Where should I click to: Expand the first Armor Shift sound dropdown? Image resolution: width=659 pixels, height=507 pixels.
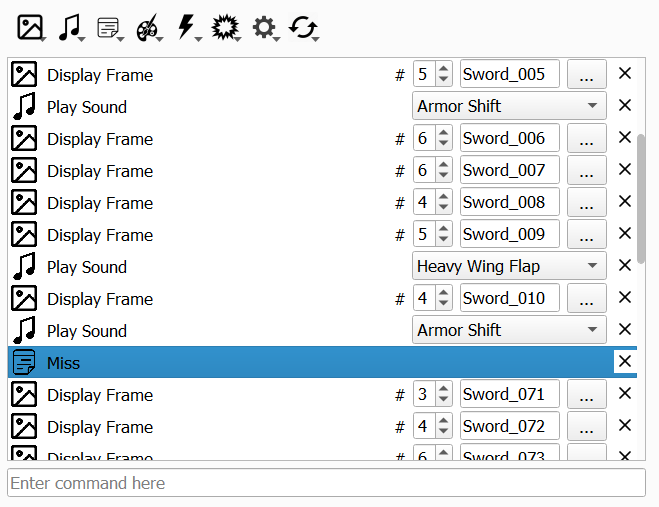(510, 107)
